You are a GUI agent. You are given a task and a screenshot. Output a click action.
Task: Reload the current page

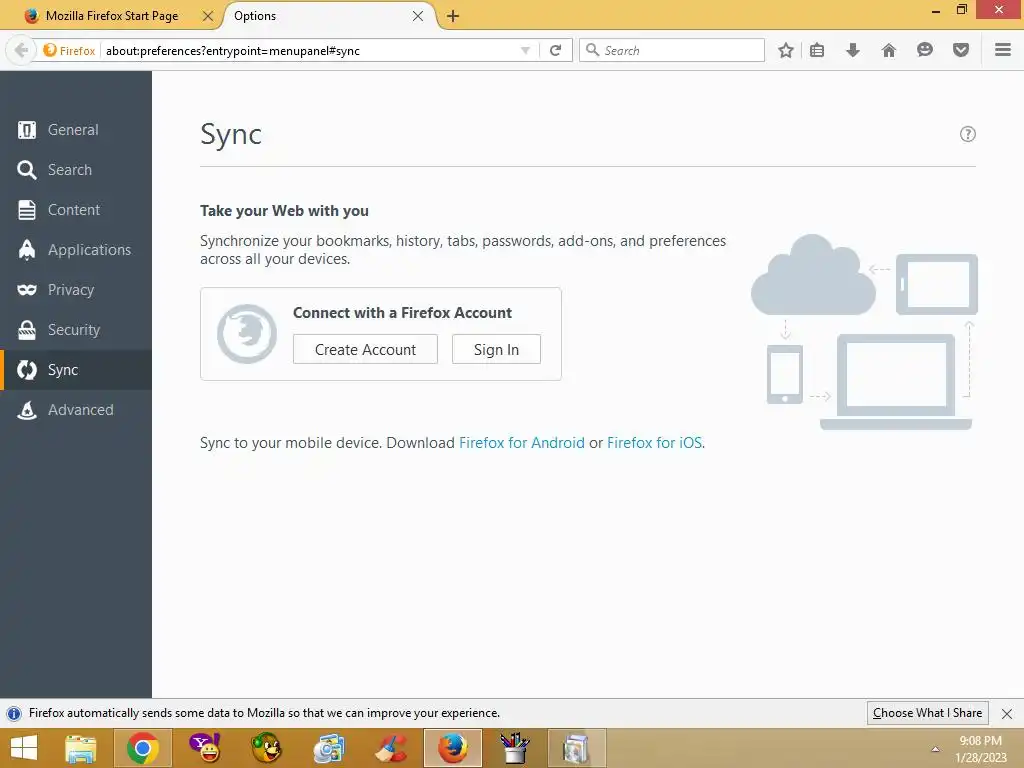pyautogui.click(x=556, y=50)
